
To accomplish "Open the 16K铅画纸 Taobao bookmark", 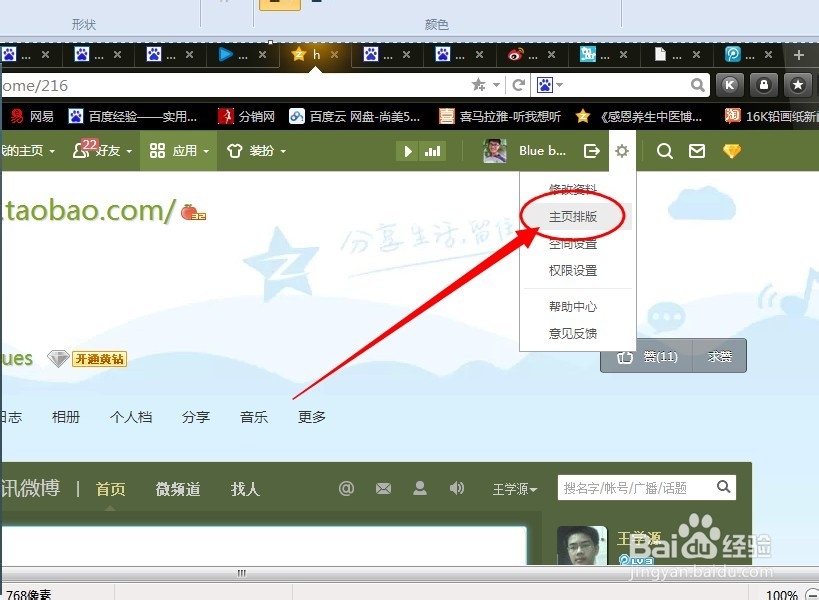I will pos(771,116).
